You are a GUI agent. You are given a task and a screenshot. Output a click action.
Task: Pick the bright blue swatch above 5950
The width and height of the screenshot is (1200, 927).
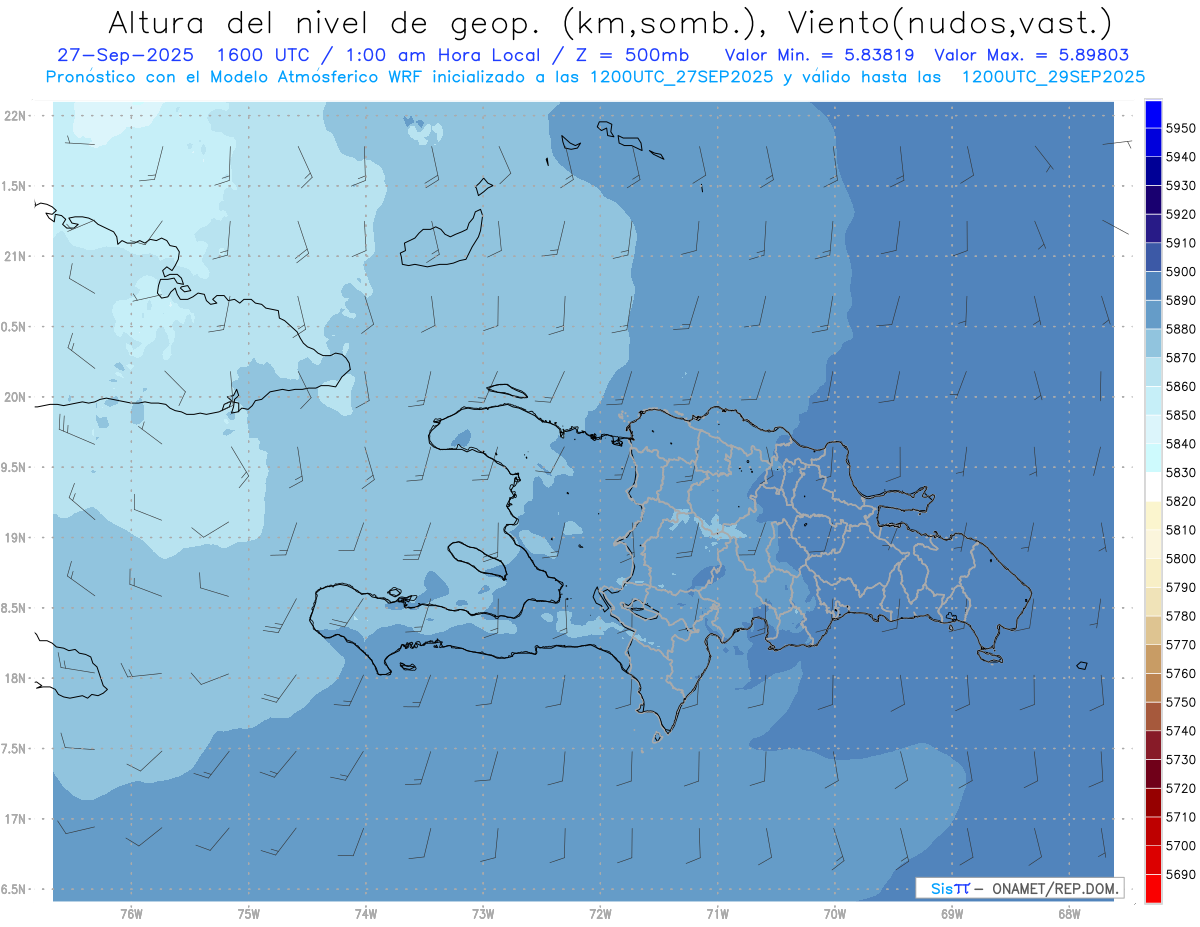tap(1153, 114)
